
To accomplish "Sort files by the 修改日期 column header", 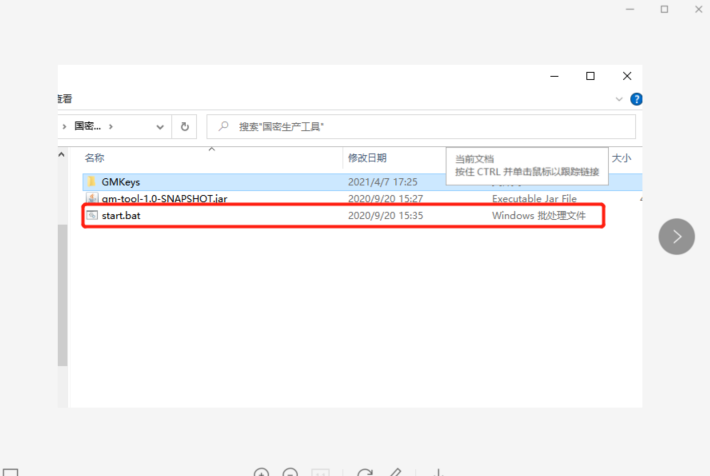I will pos(367,158).
